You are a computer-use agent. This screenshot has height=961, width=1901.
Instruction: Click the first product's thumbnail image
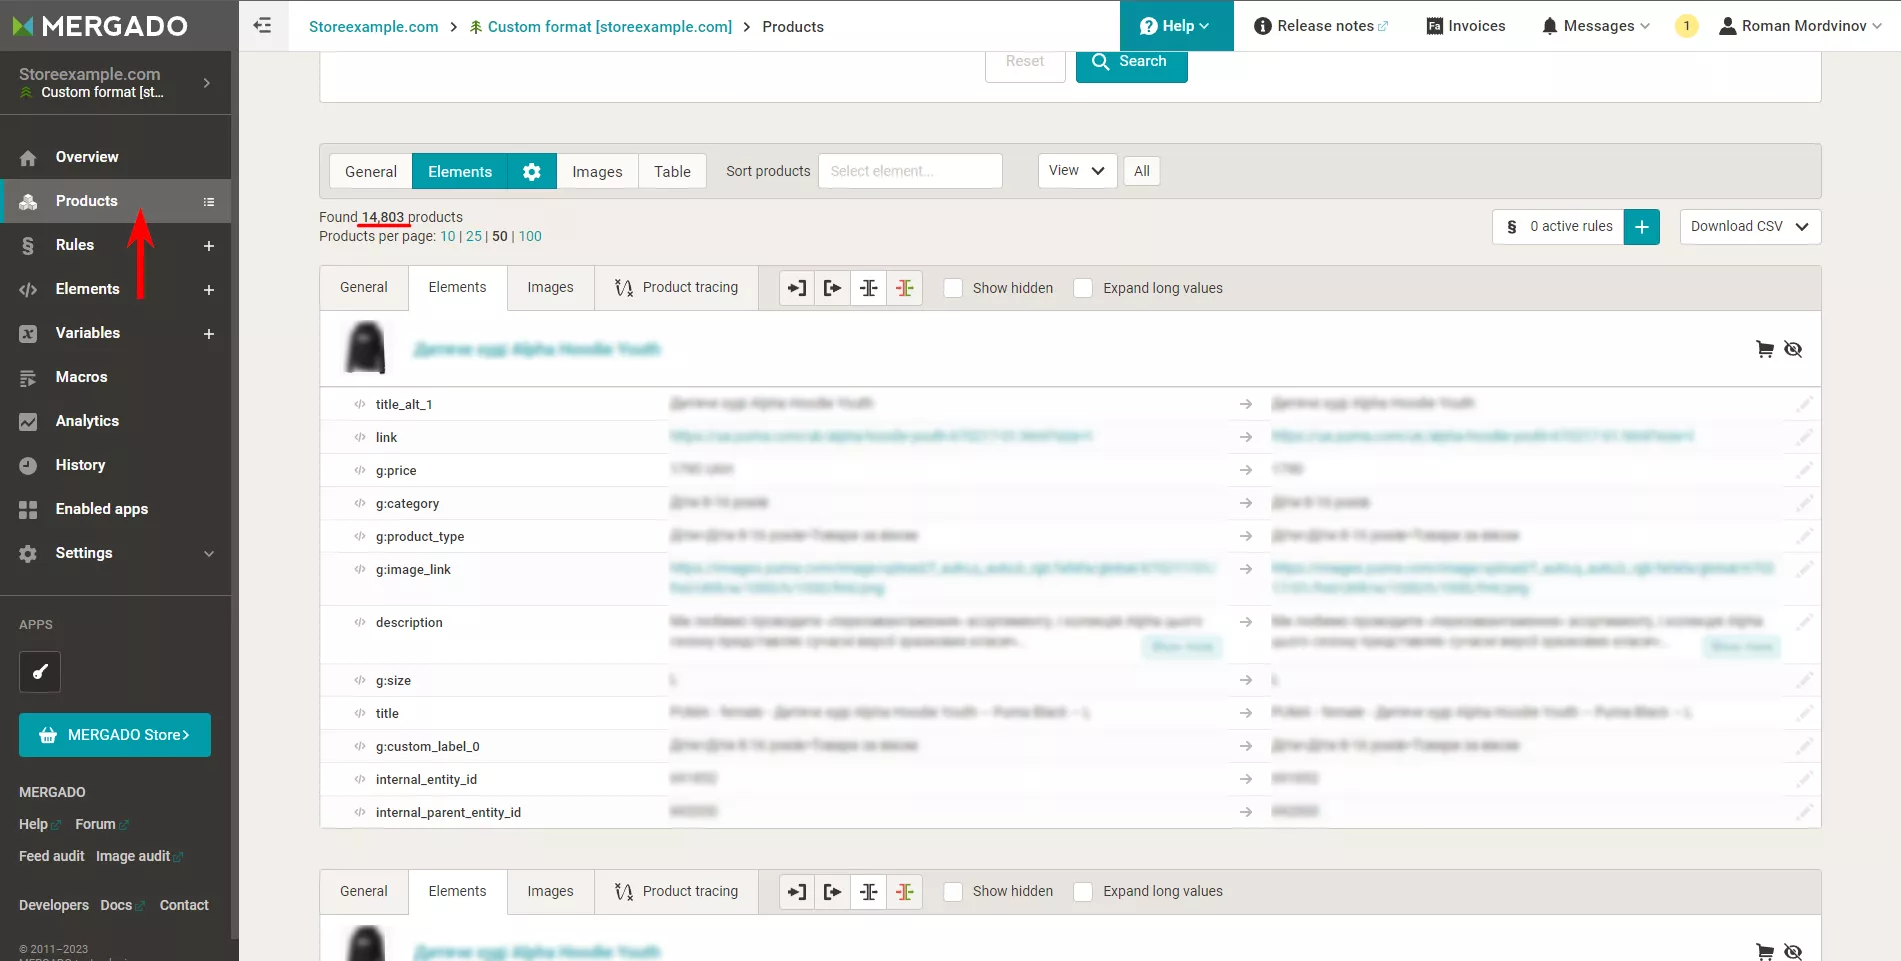[x=366, y=348]
